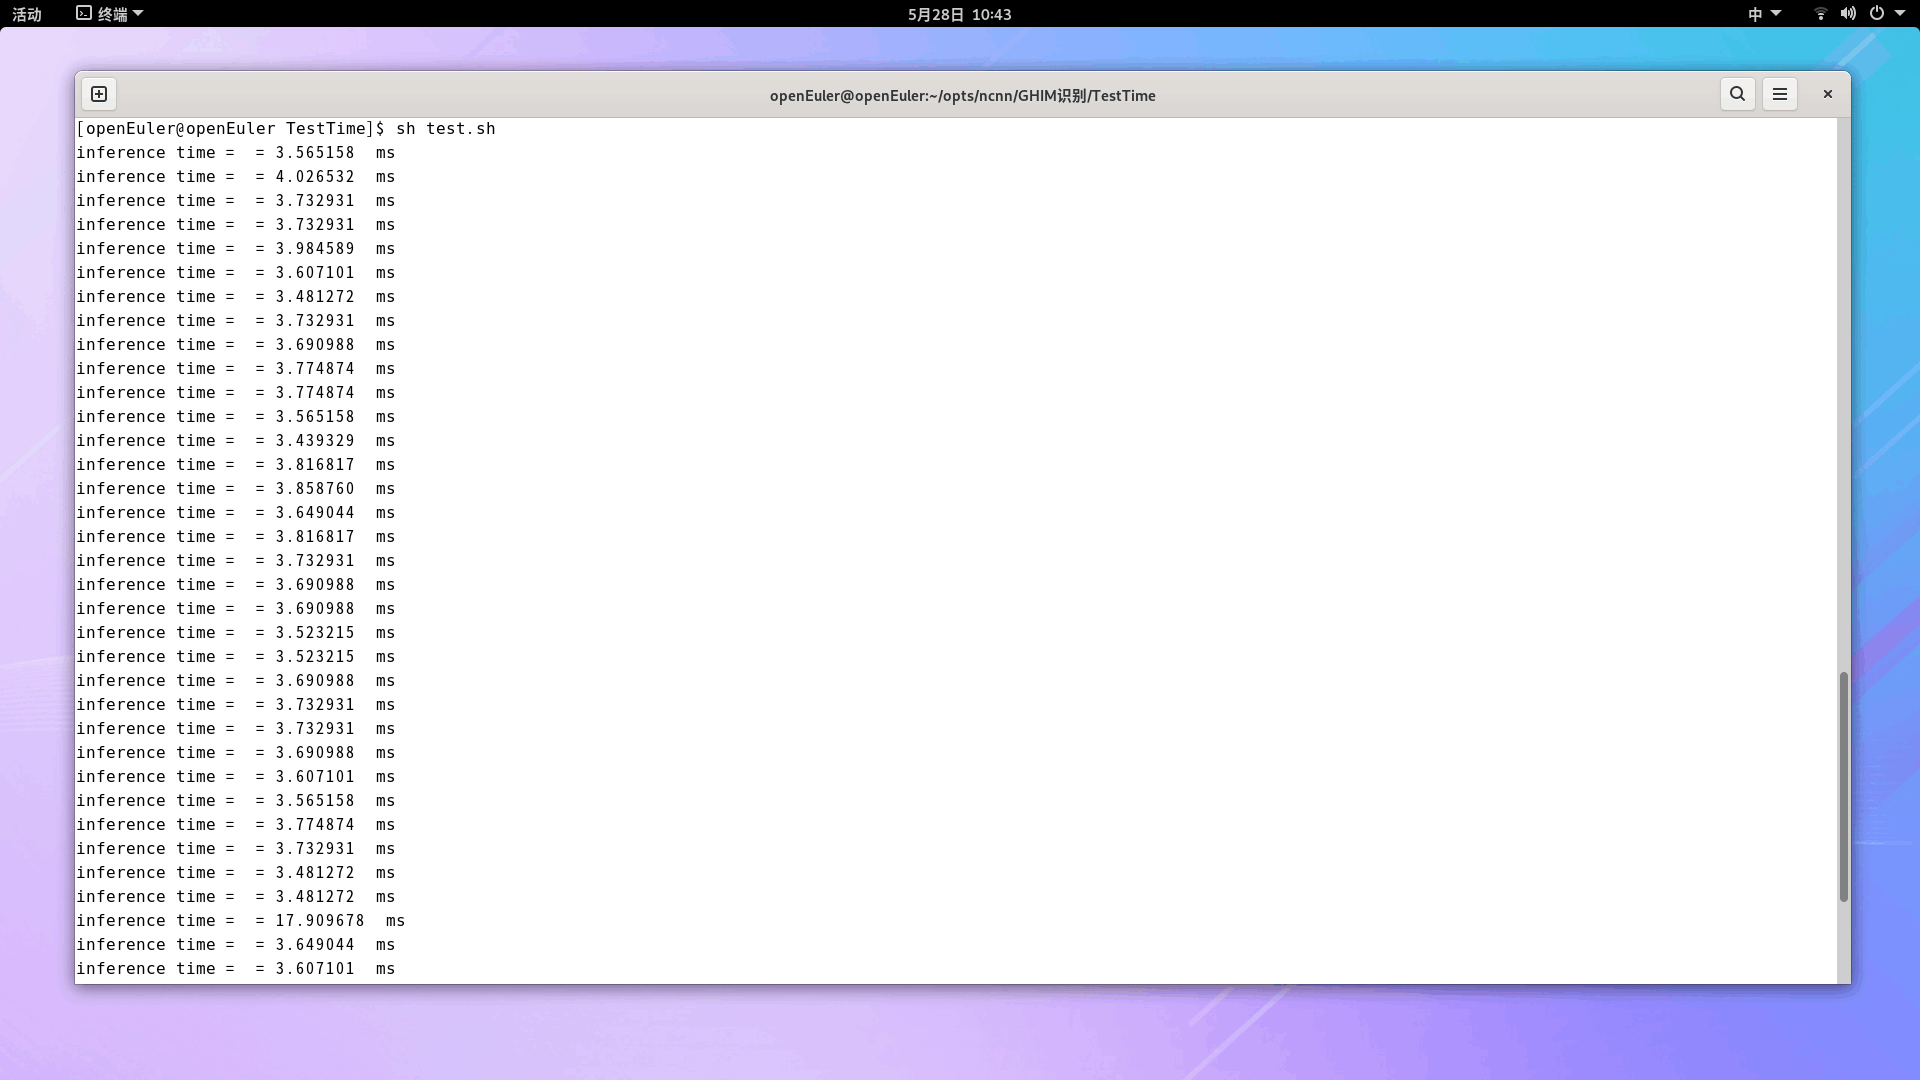Click the volume speaker icon

1848,14
